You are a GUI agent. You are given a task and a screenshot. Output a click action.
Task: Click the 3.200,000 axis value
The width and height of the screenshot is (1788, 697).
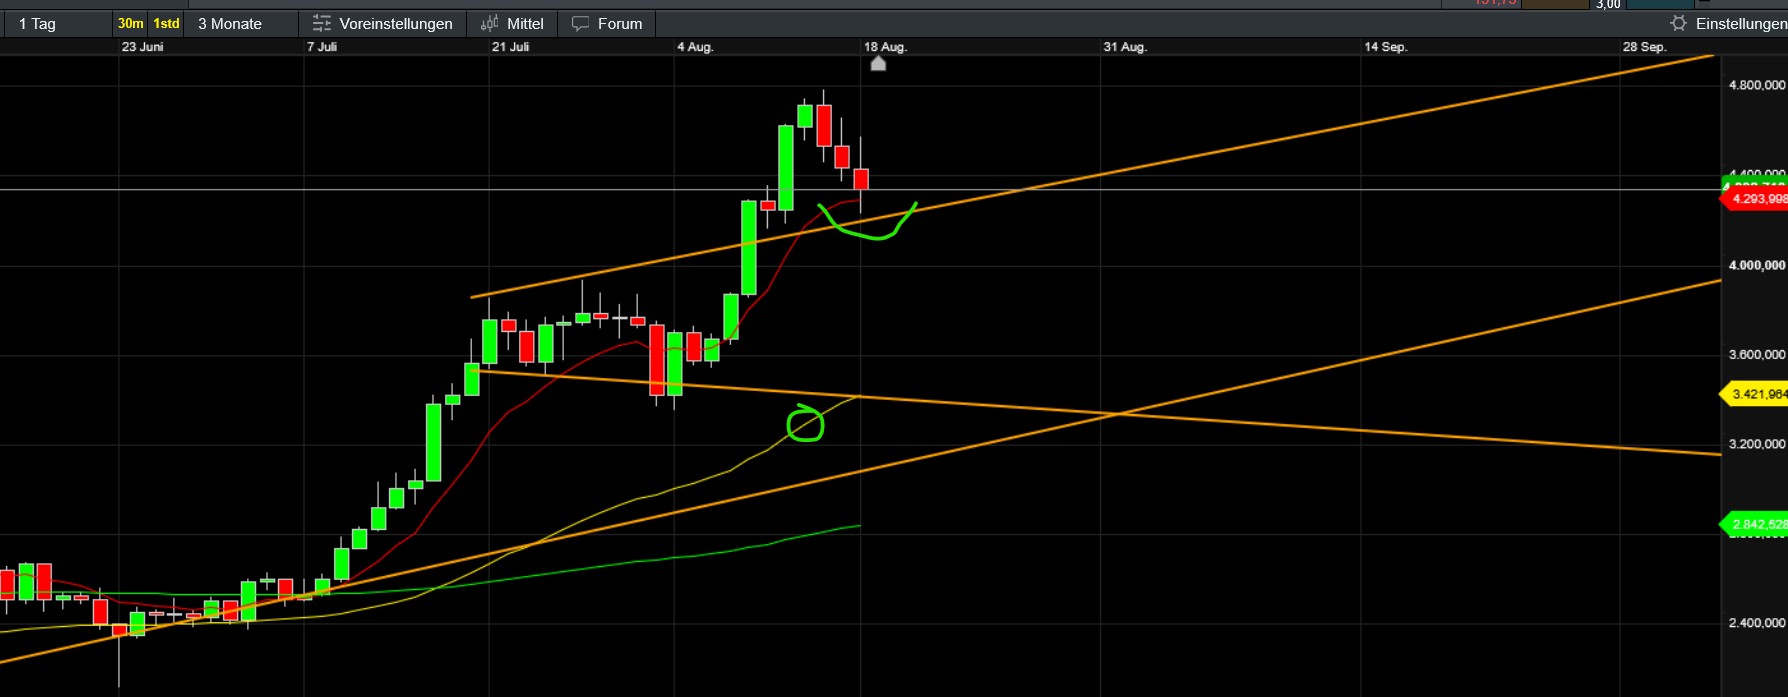tap(1757, 444)
